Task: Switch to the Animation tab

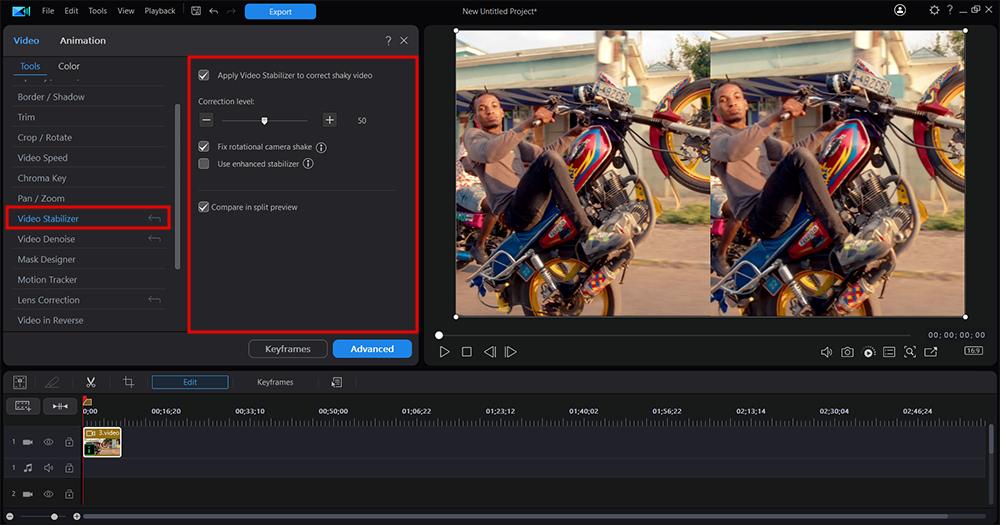Action: coord(83,40)
